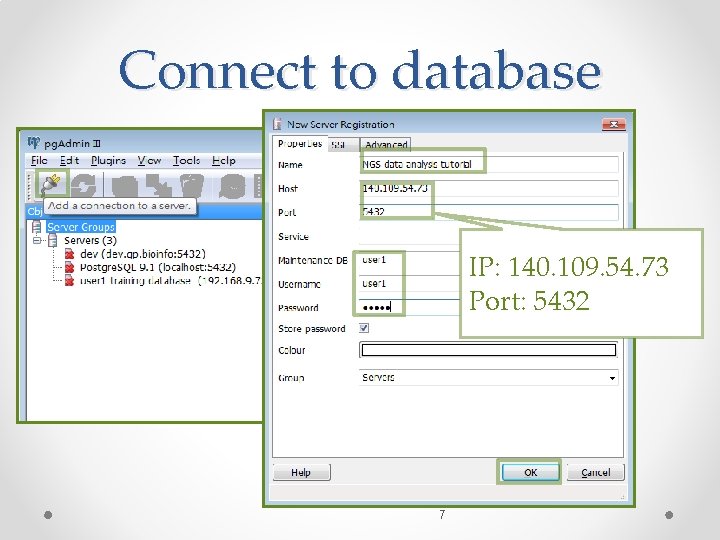Select the user1 training database server
720x540 pixels.
[170, 281]
